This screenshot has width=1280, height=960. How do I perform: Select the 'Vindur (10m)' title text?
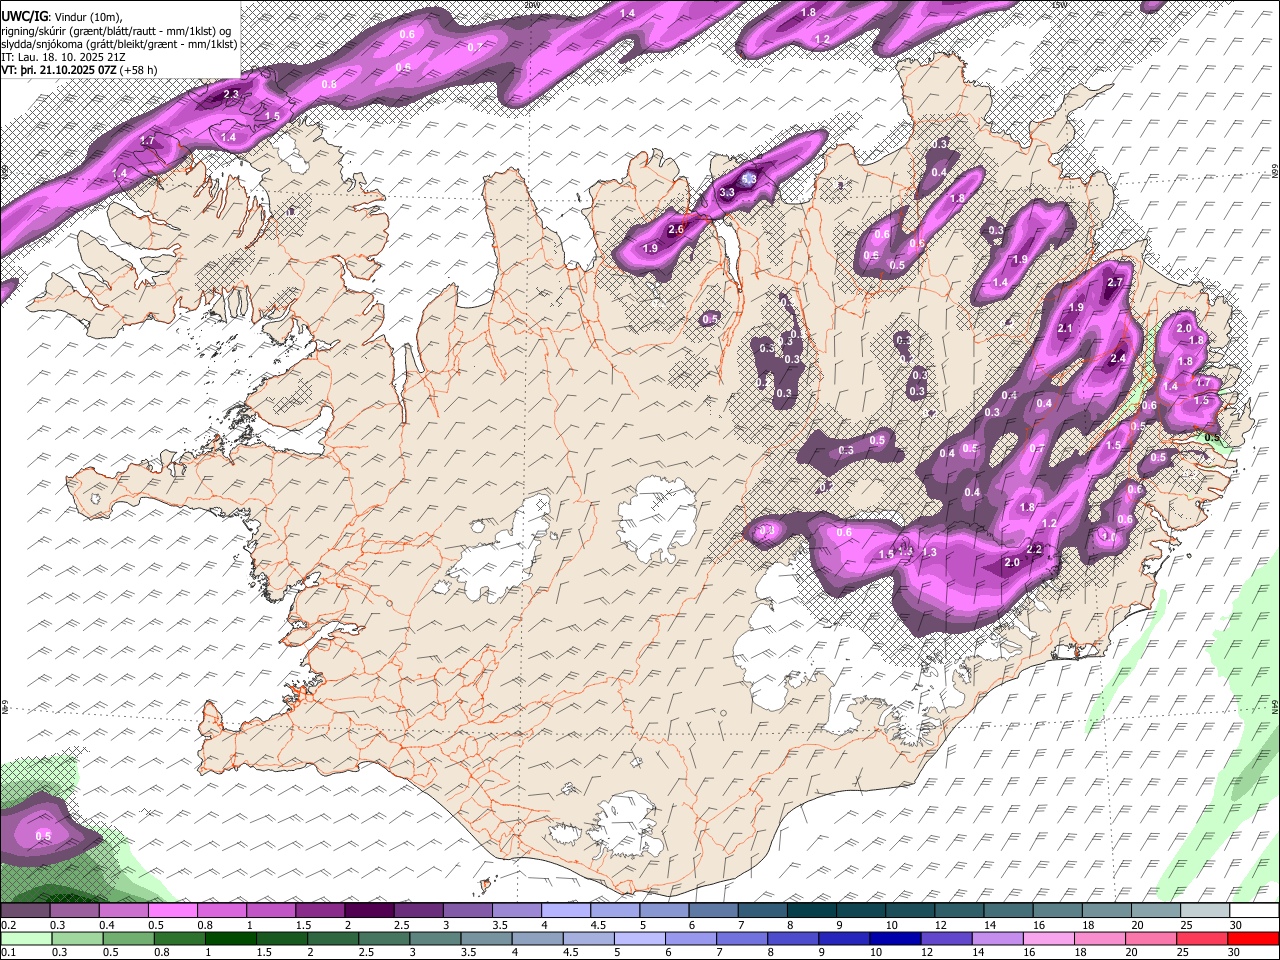(87, 16)
